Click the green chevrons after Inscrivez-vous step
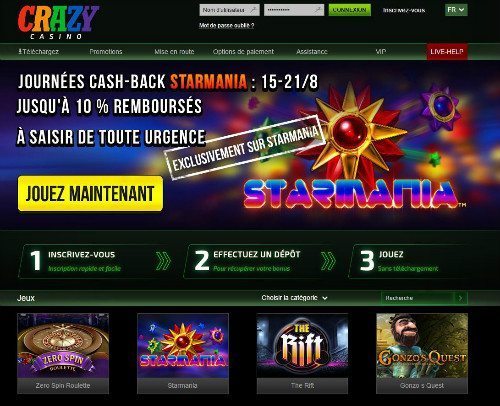The image size is (500, 406). [x=163, y=261]
